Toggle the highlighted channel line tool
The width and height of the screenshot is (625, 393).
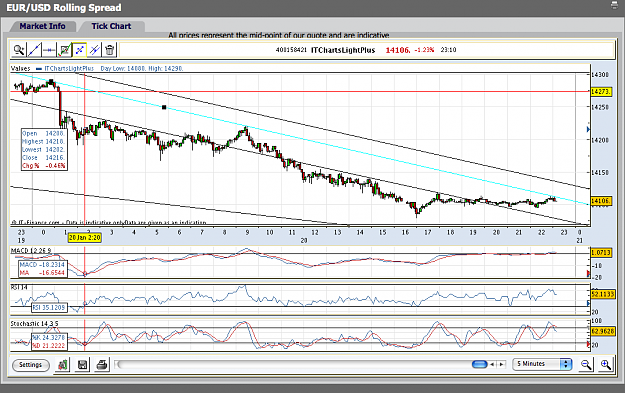coord(79,50)
